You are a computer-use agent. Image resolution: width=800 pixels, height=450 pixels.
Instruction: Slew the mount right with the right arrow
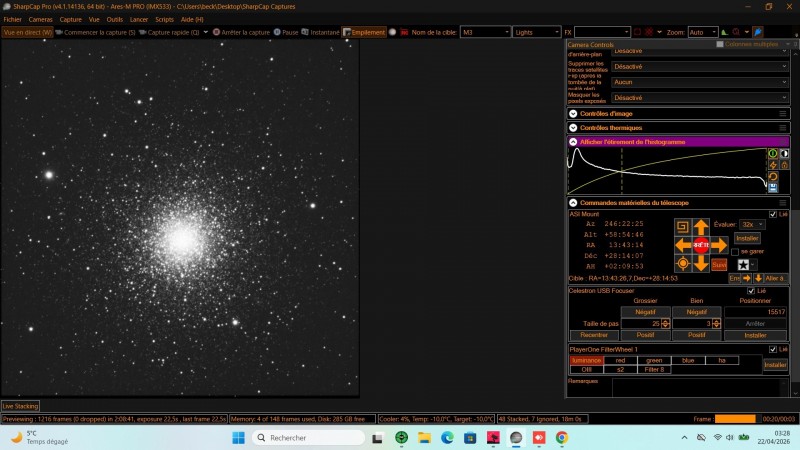coord(719,245)
